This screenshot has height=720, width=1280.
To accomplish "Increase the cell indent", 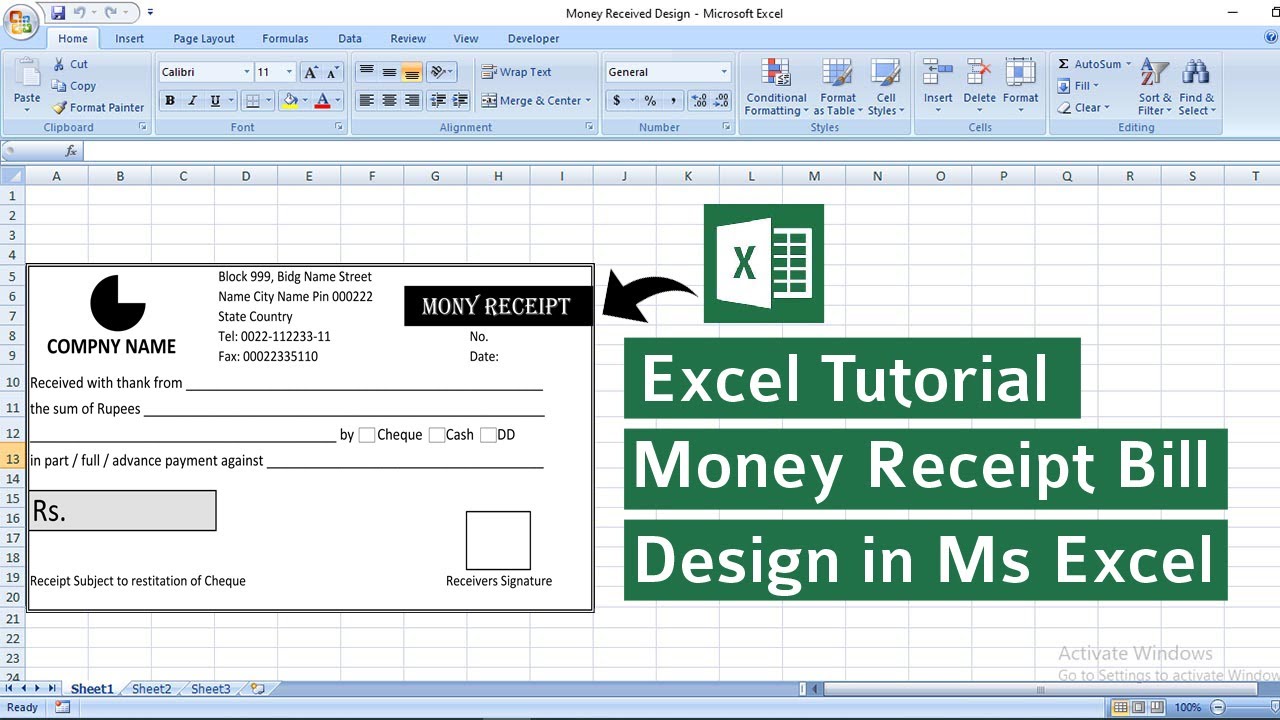I will (460, 101).
